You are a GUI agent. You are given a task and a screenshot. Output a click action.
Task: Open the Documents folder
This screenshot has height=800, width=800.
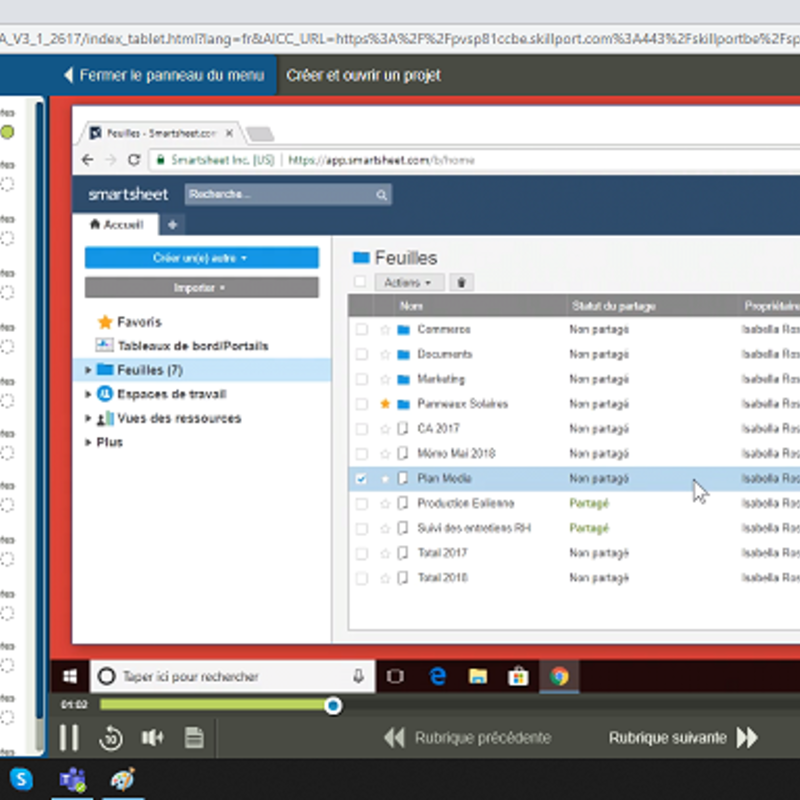[444, 354]
